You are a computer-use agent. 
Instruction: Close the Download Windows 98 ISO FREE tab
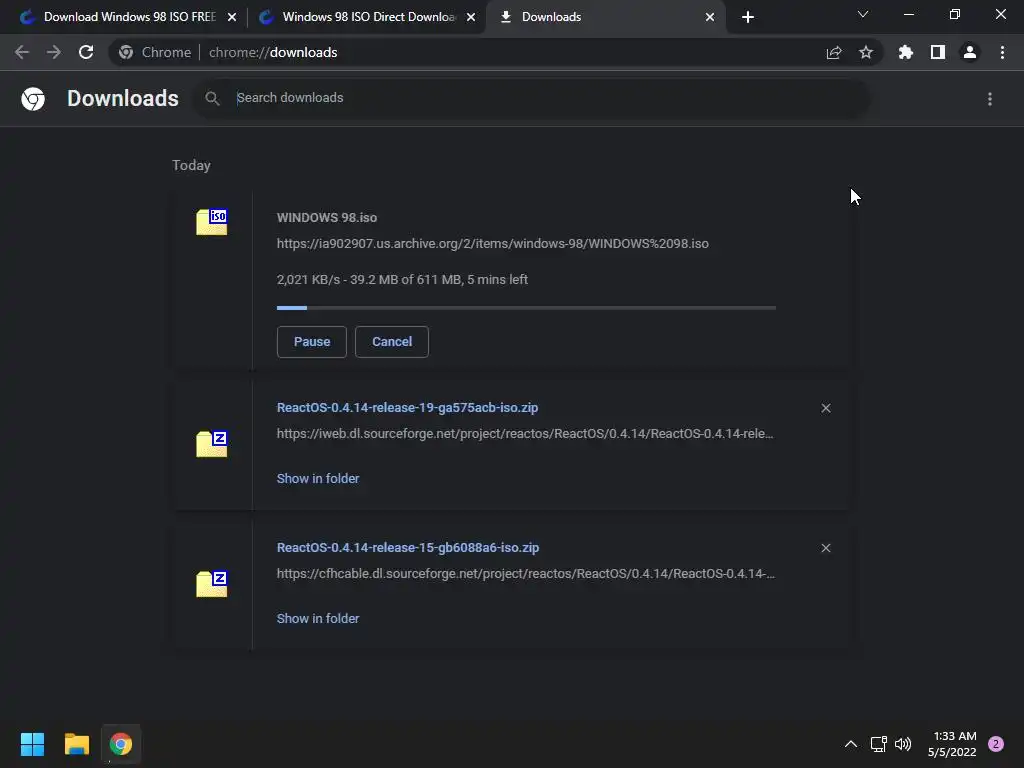[x=232, y=17]
